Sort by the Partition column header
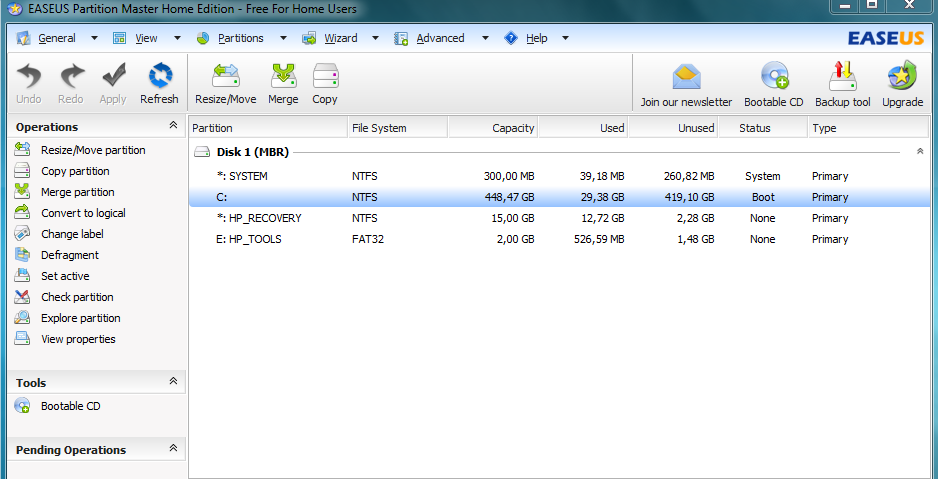Screen dimensions: 938x479 click(x=268, y=128)
